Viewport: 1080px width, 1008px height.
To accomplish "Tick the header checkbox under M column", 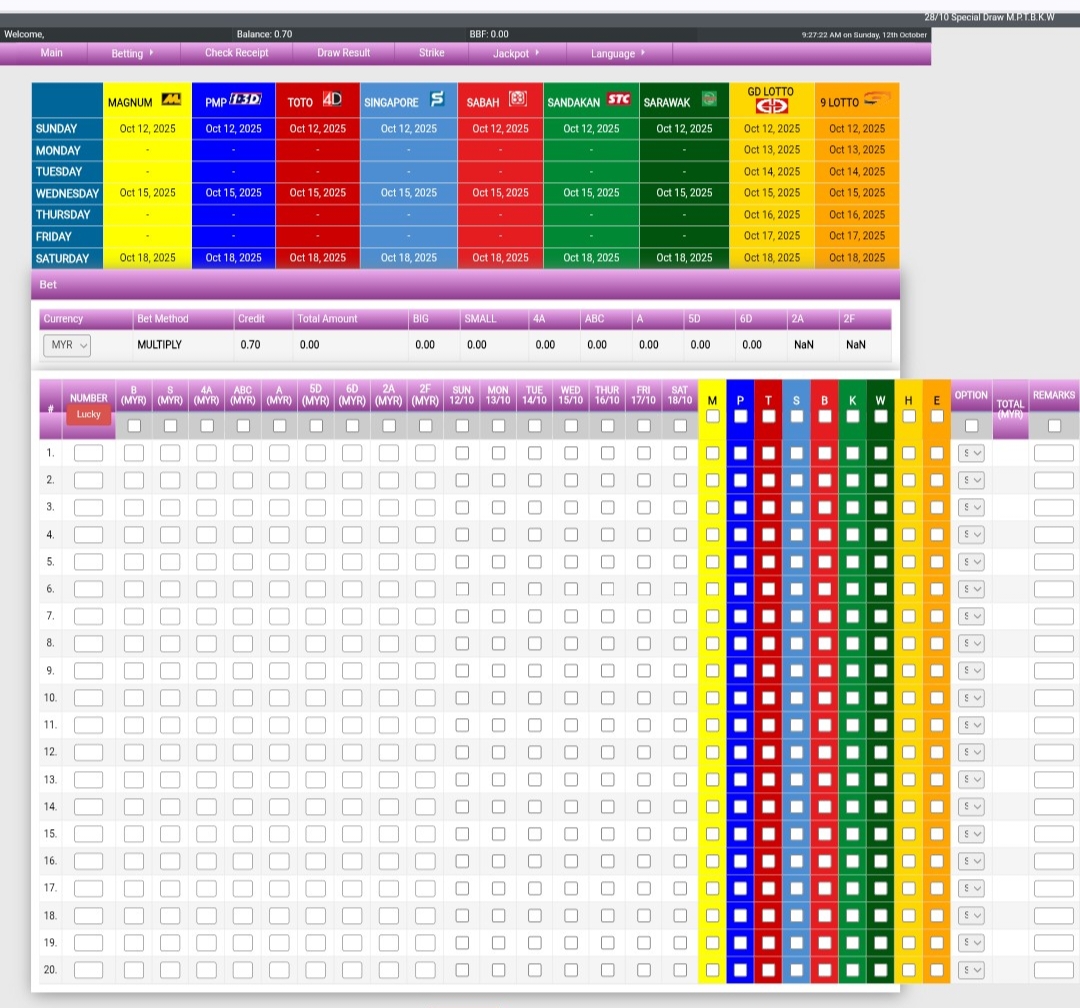I will 712,416.
